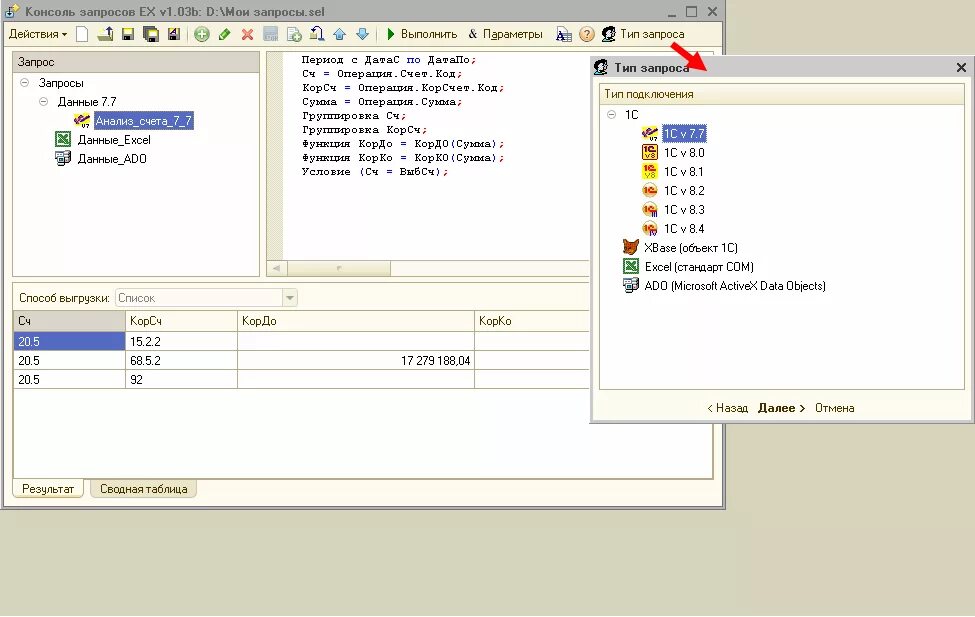The image size is (975, 617).
Task: Select the Данные_ADO tree item
Action: 112,159
